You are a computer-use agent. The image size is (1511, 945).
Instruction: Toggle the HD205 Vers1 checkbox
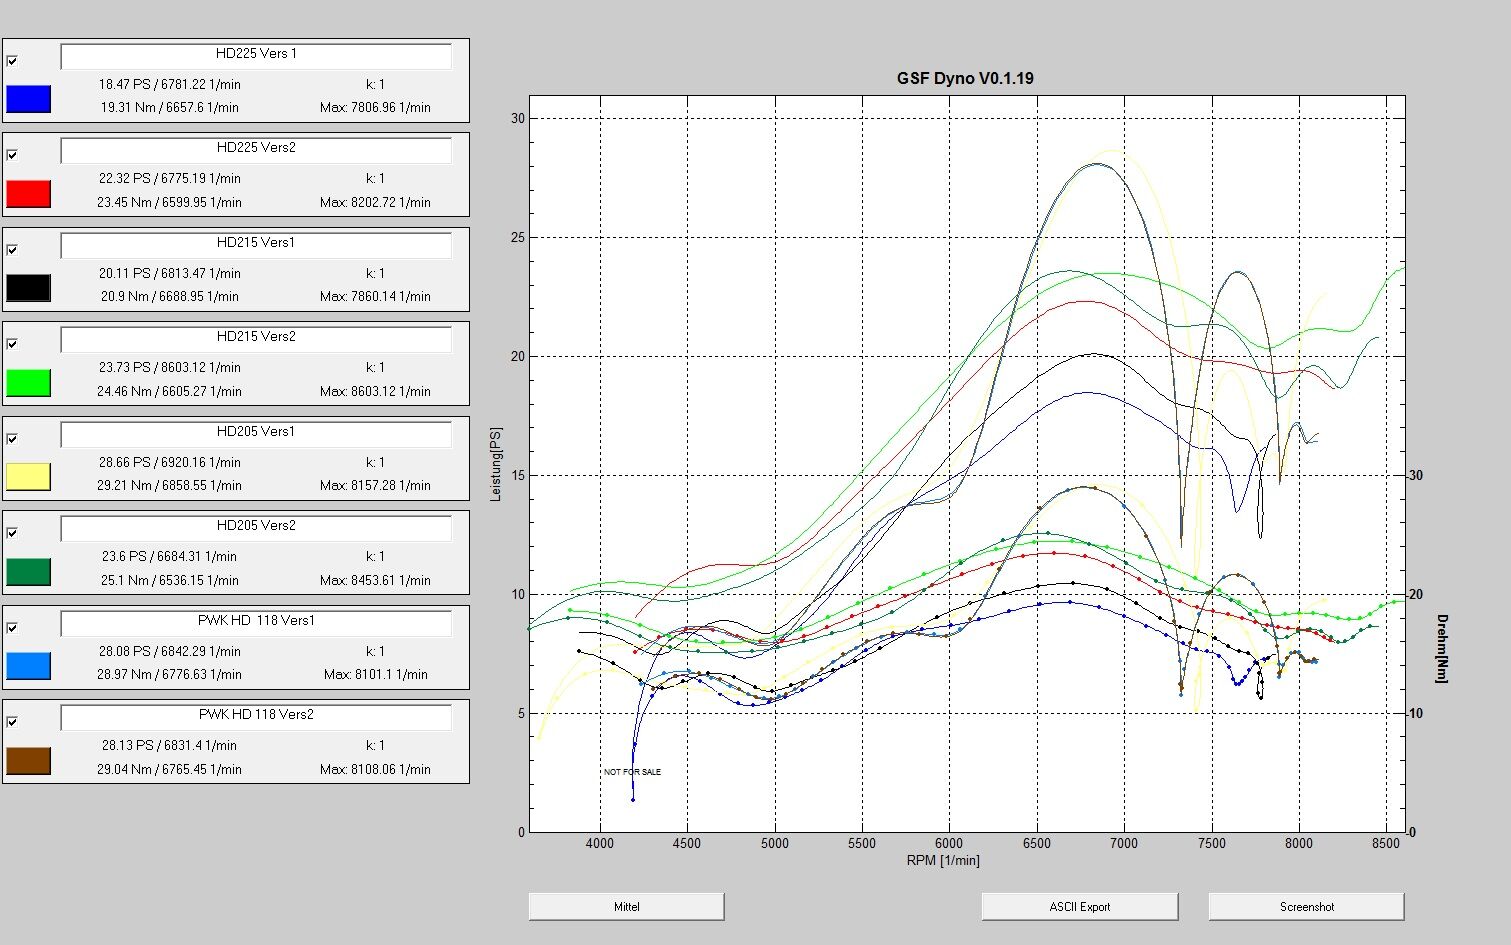(12, 439)
